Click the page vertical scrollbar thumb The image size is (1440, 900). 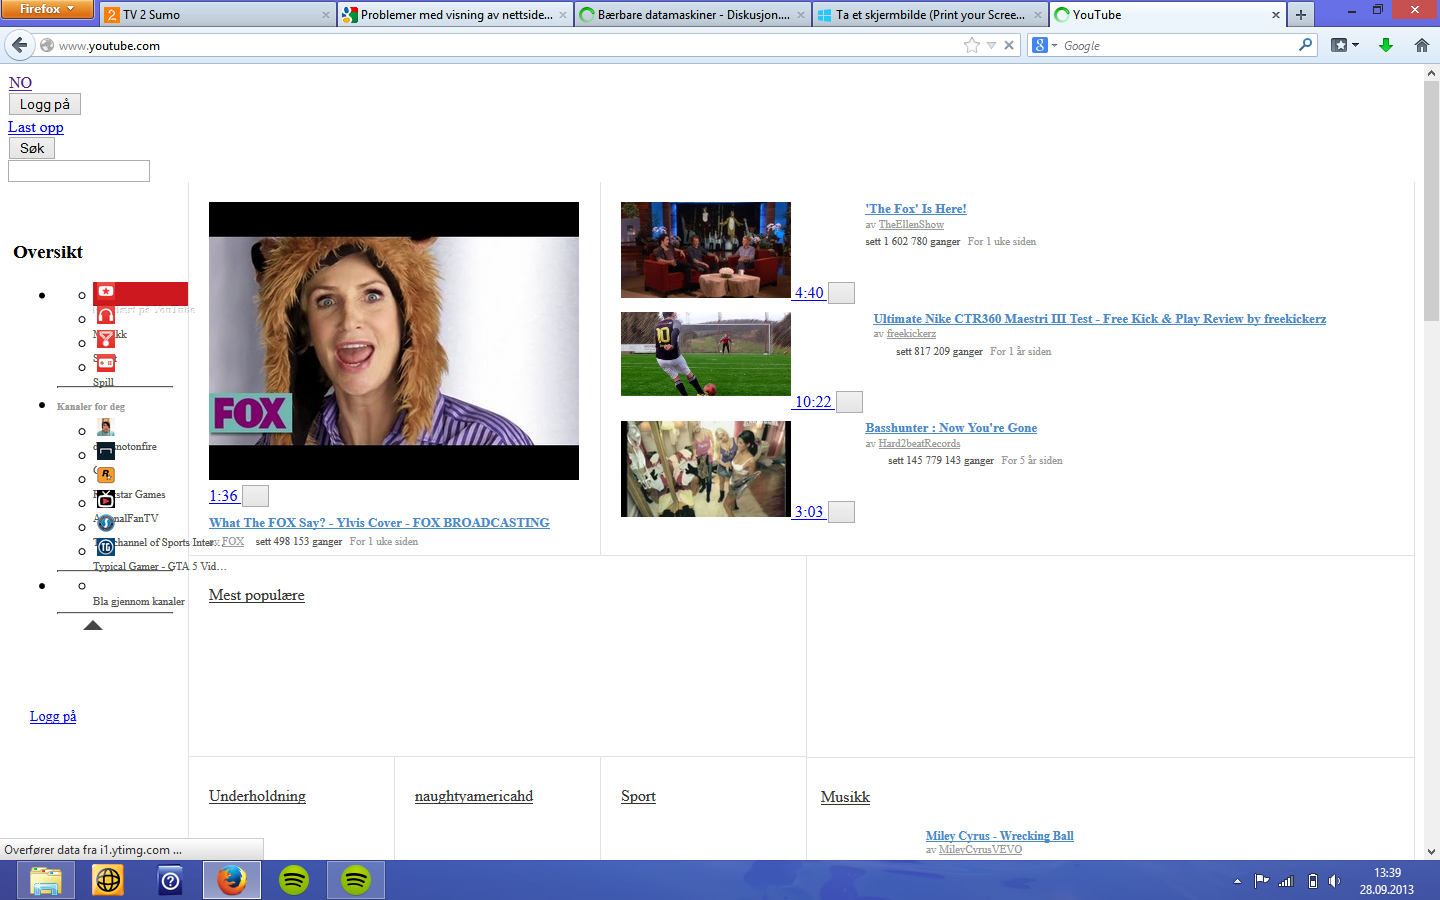[1431, 200]
